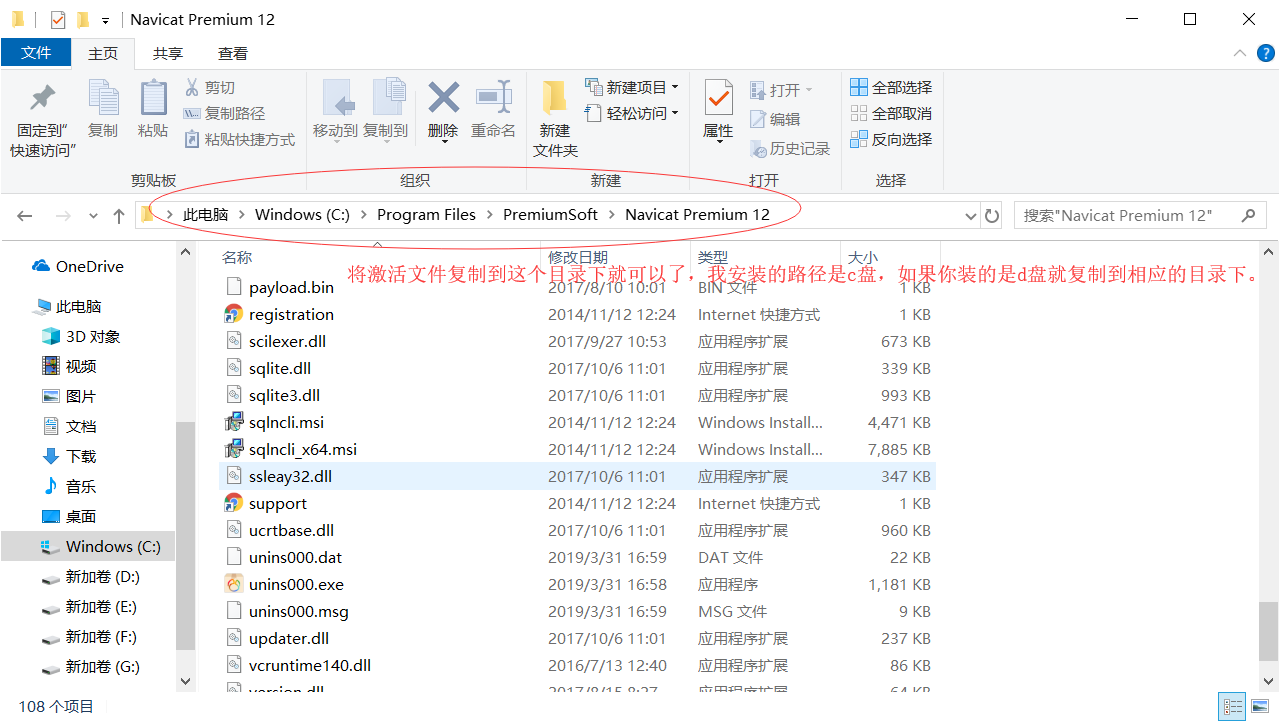Click the search magnifier icon
The height and width of the screenshot is (722, 1280).
click(x=1248, y=215)
